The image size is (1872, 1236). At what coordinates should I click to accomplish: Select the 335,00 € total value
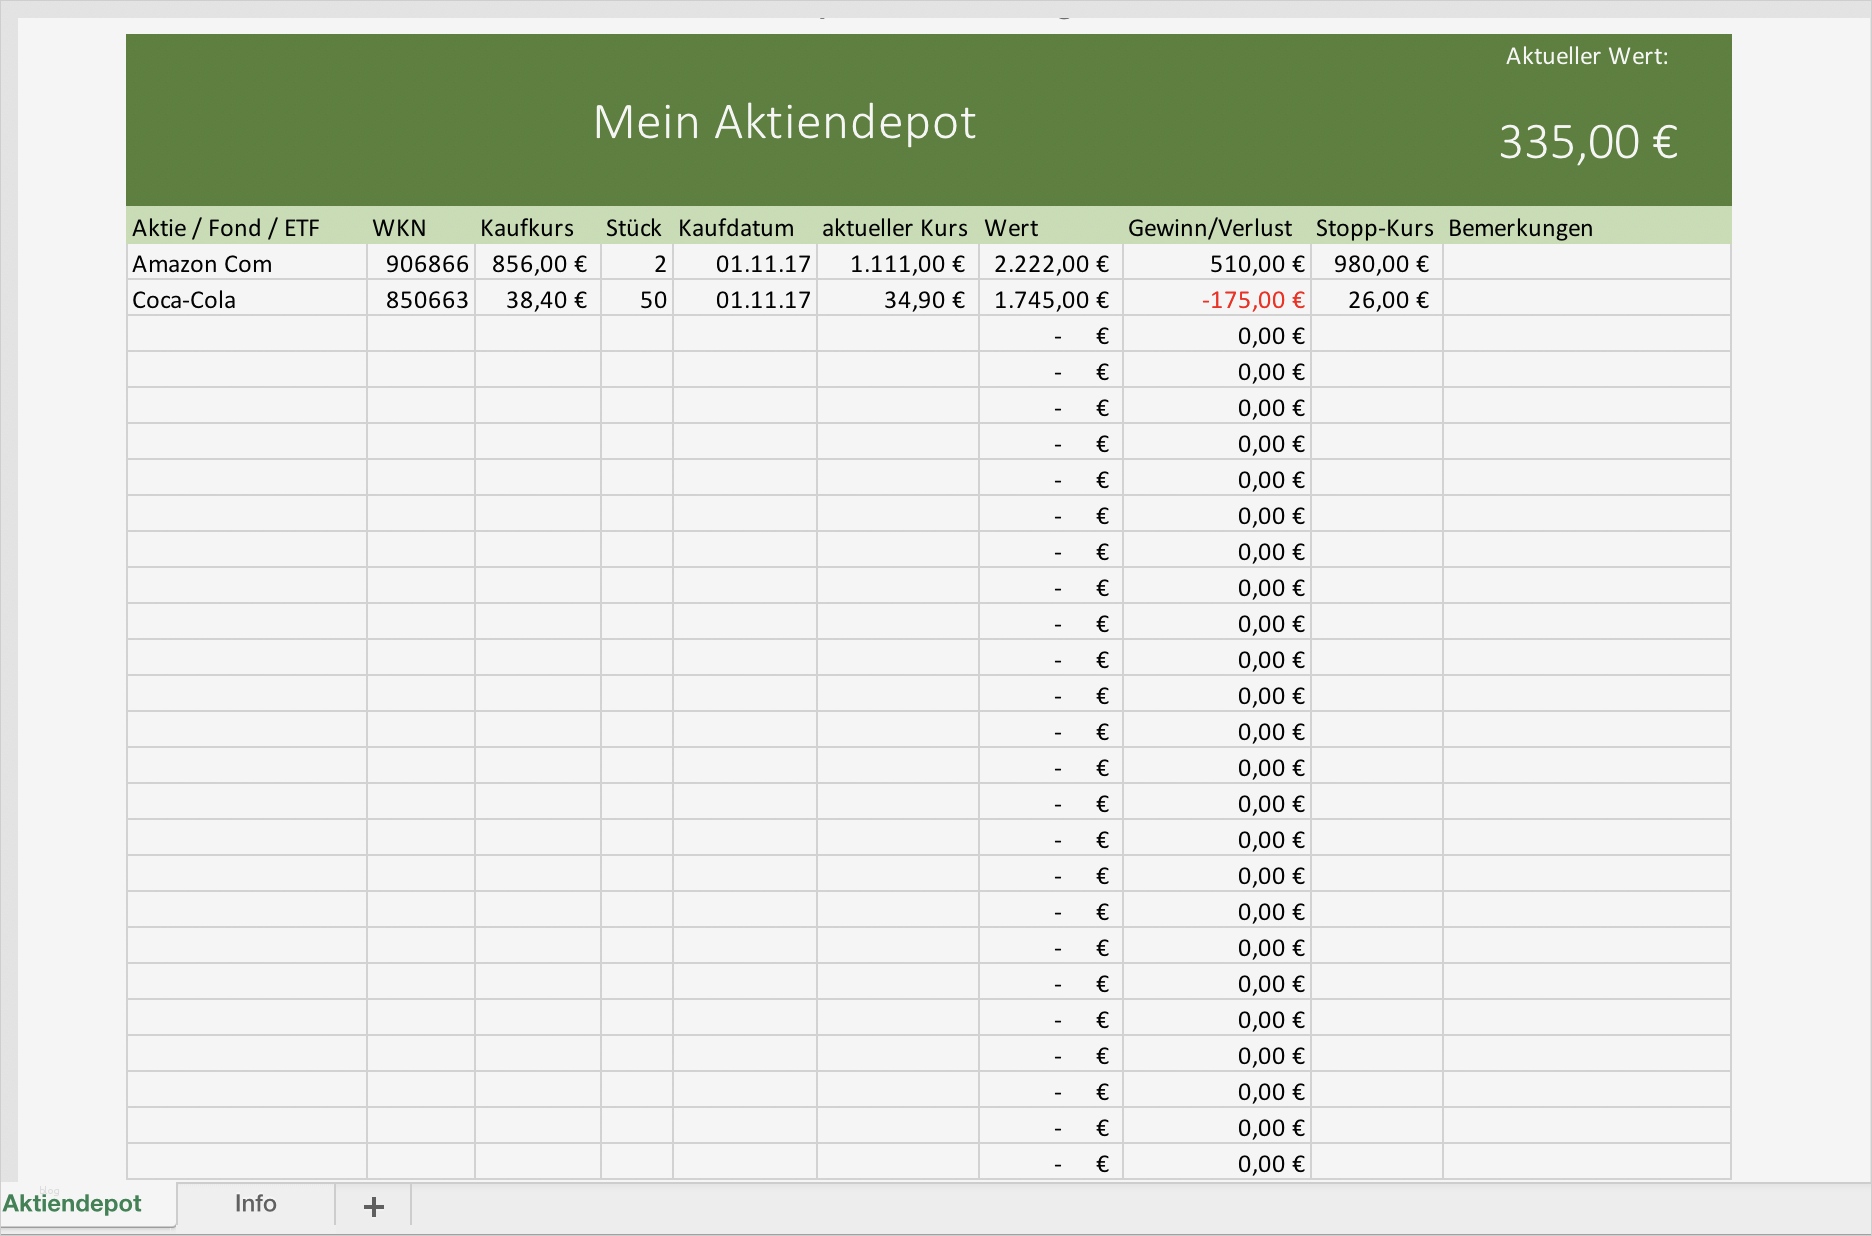coord(1588,142)
